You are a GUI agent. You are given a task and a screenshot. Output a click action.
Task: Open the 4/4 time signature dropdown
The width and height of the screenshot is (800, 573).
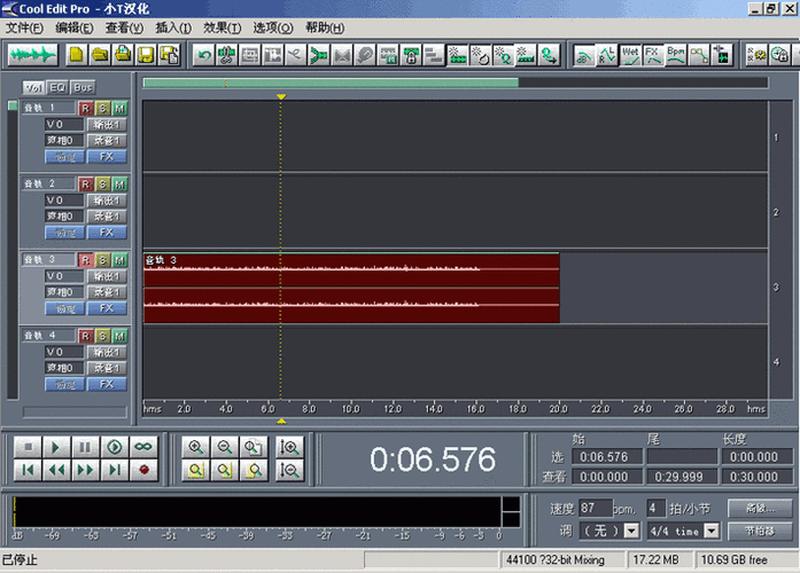pos(711,531)
